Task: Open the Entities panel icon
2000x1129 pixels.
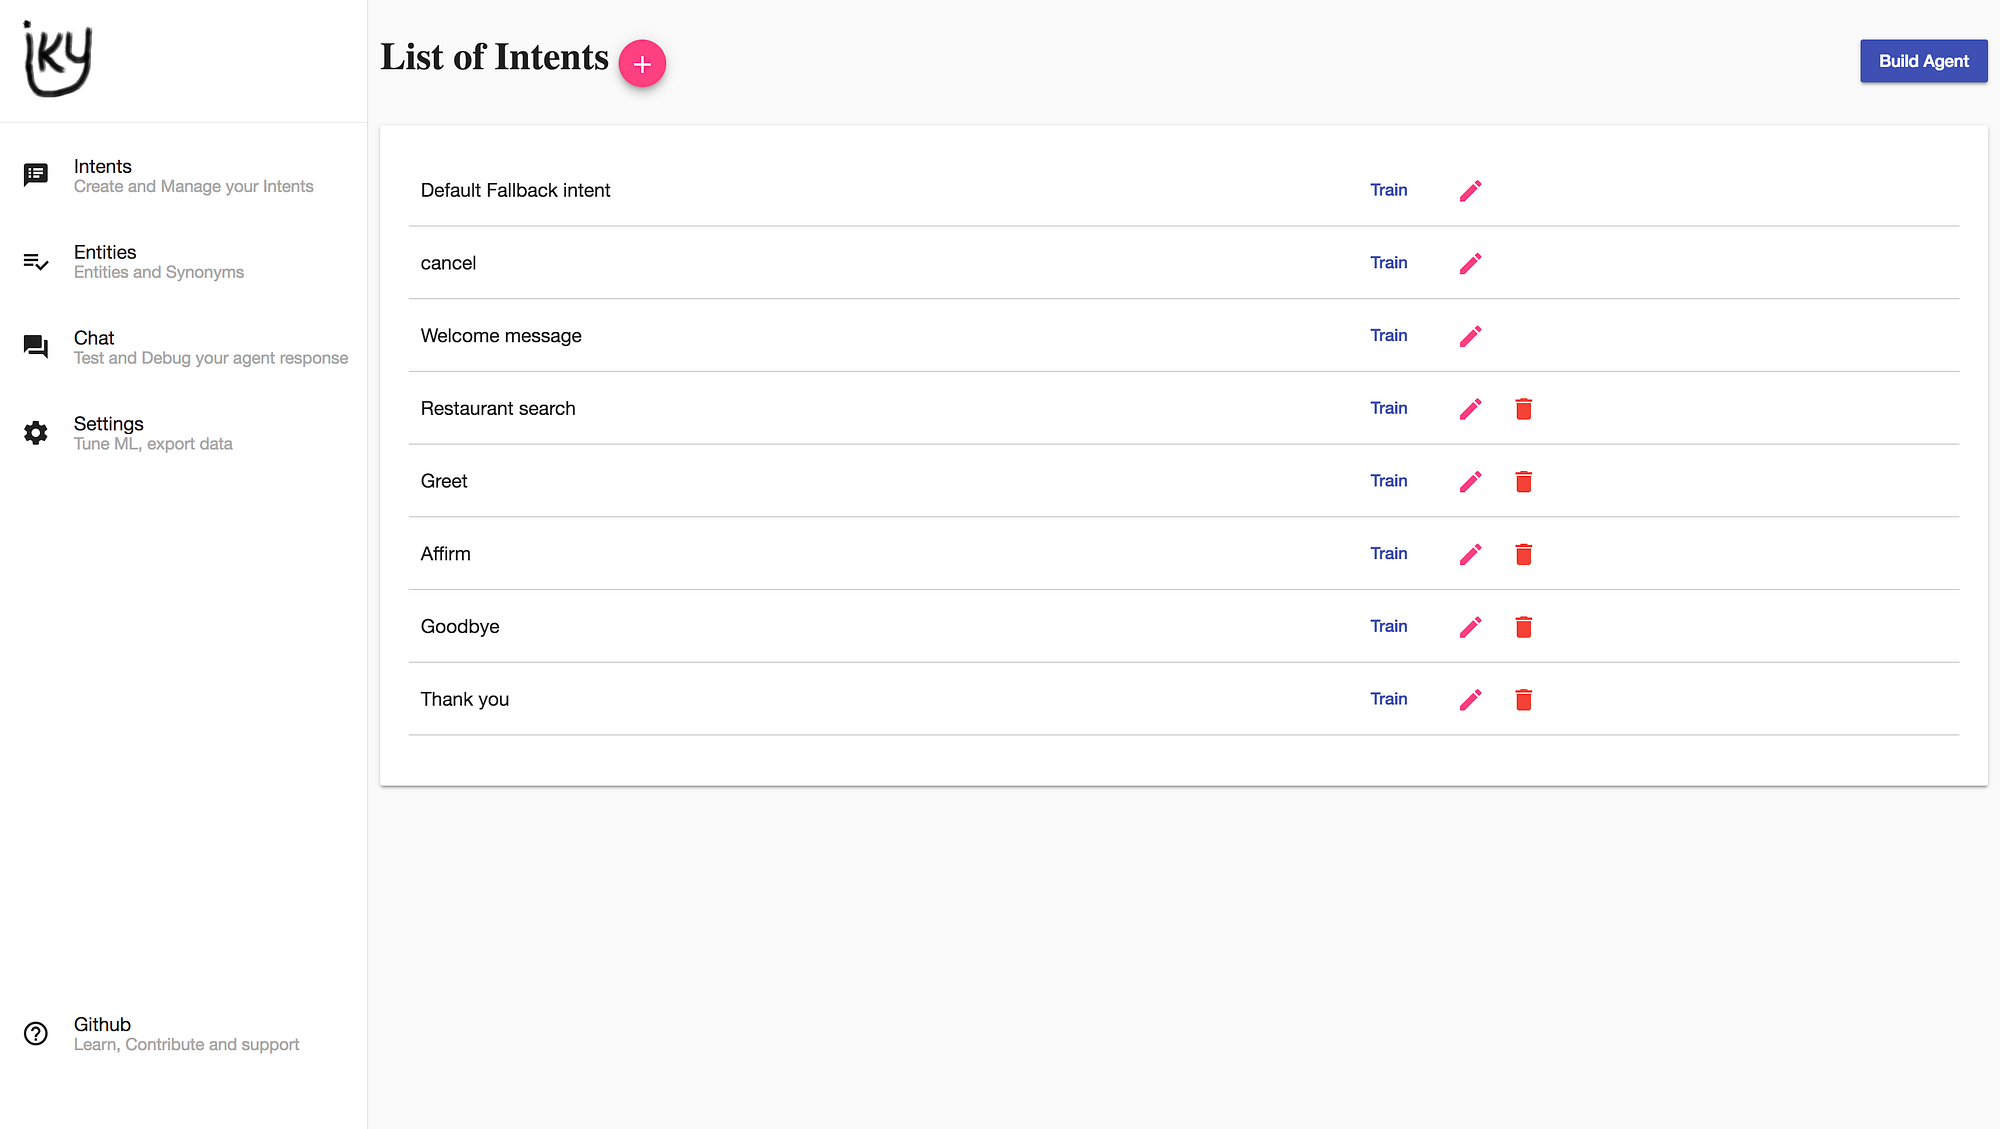Action: point(35,261)
